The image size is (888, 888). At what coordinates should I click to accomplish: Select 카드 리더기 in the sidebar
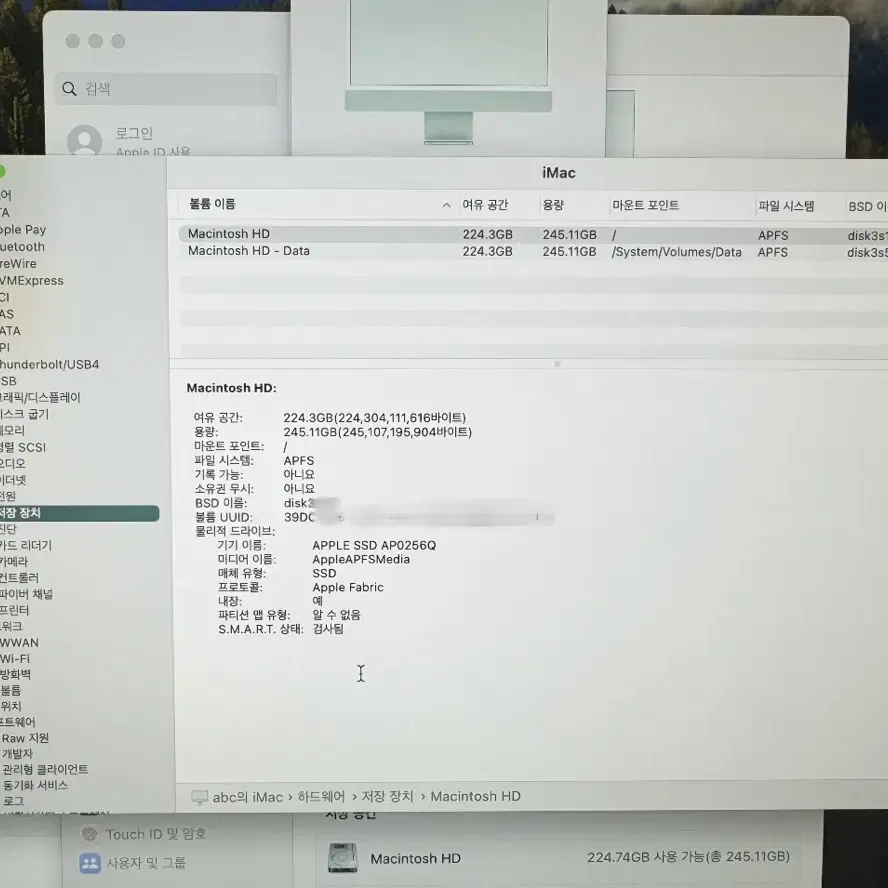point(25,545)
